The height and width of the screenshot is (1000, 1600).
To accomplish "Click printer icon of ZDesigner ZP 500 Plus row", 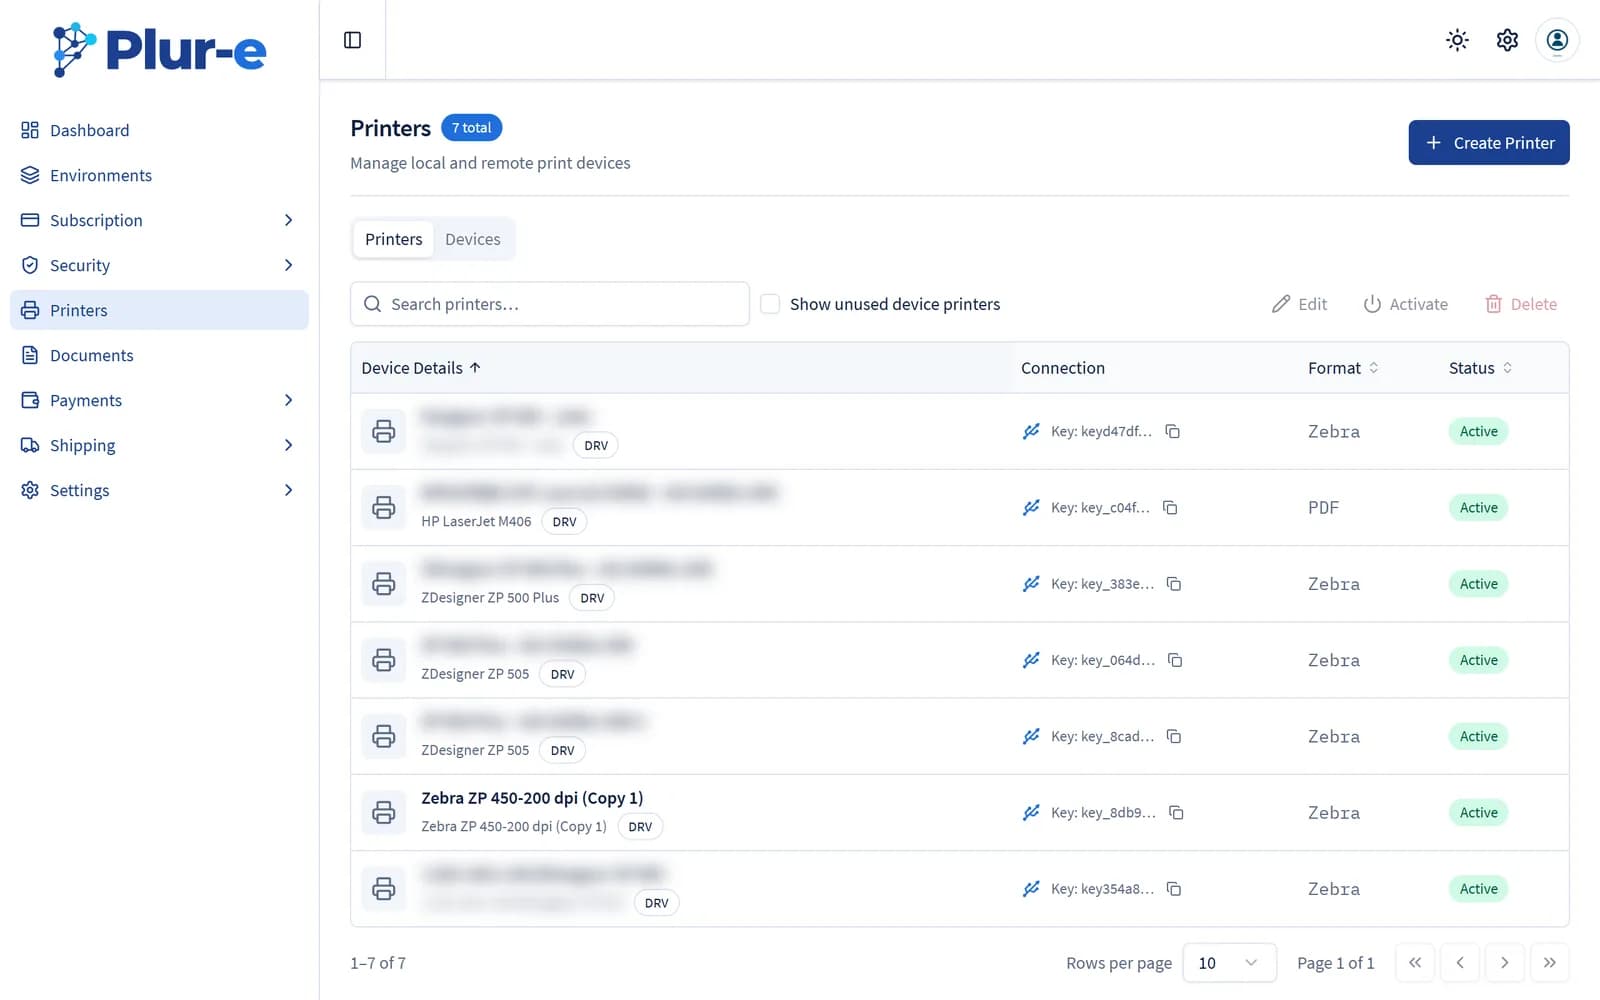I will click(384, 584).
